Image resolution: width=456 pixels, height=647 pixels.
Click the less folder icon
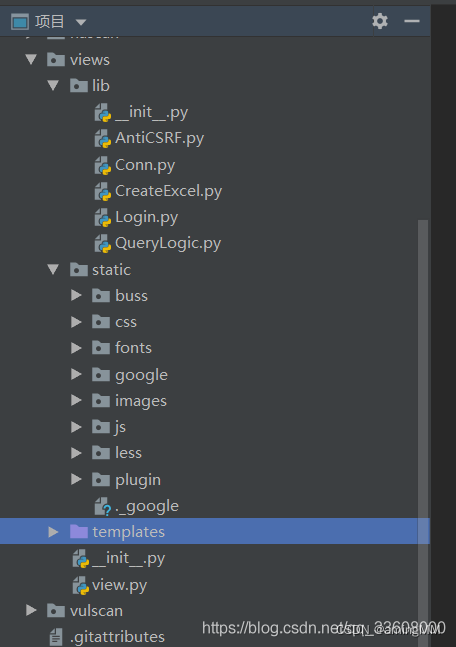point(101,453)
